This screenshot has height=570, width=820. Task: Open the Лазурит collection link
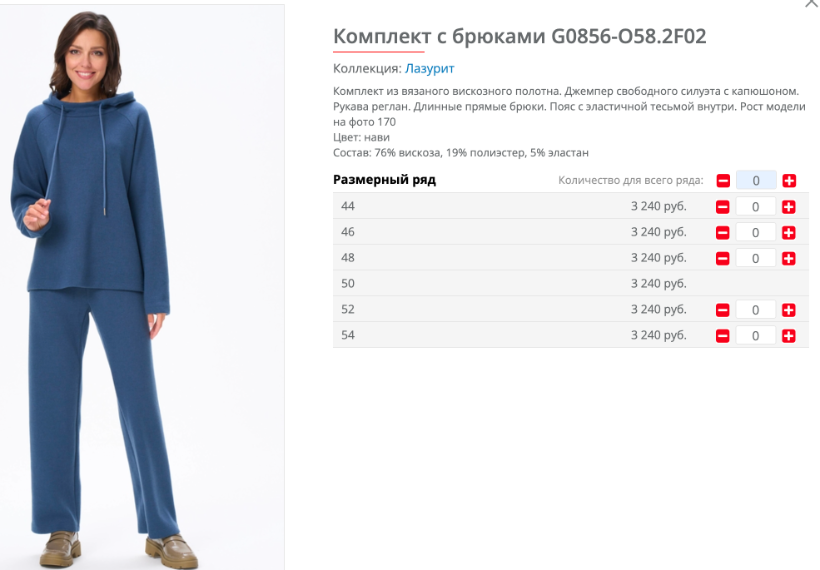click(429, 69)
